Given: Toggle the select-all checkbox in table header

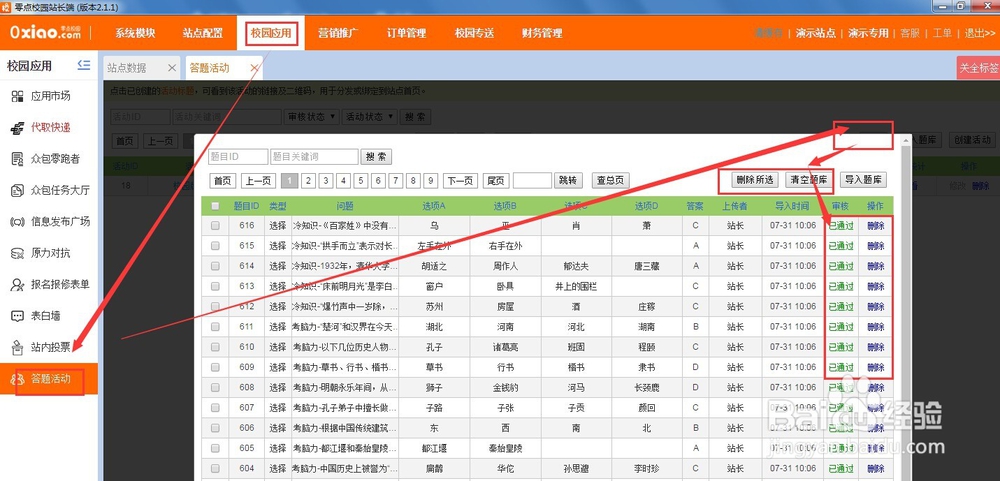Looking at the screenshot, I should [x=215, y=206].
